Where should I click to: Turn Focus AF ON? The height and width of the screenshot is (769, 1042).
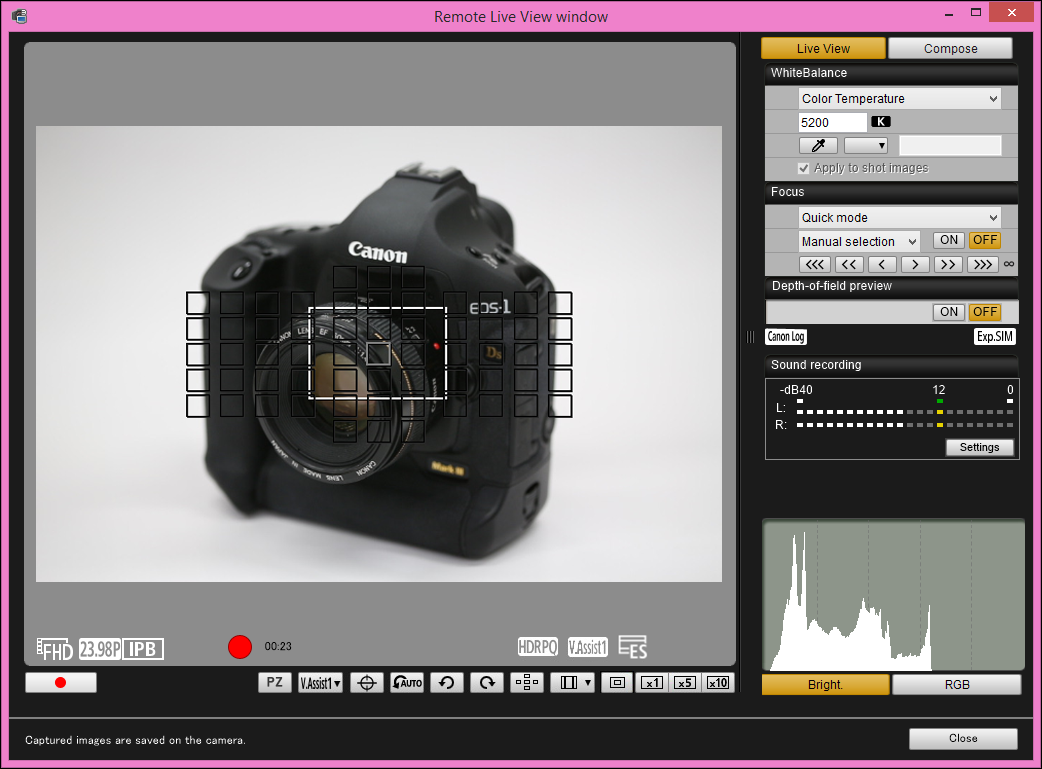click(949, 240)
